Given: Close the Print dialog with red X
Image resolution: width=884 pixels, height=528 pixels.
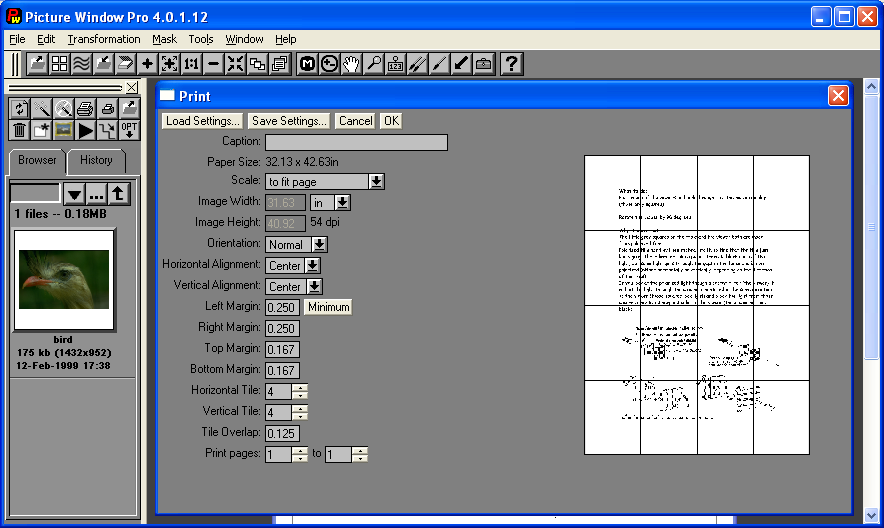Looking at the screenshot, I should point(838,96).
